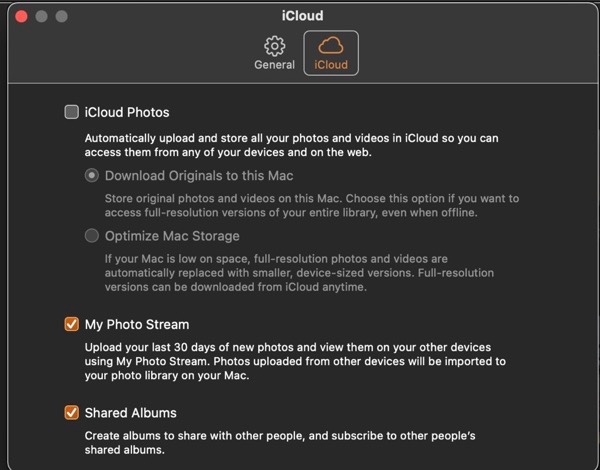The image size is (600, 470).
Task: Click the "Shared Albums" label text
Action: pos(131,412)
